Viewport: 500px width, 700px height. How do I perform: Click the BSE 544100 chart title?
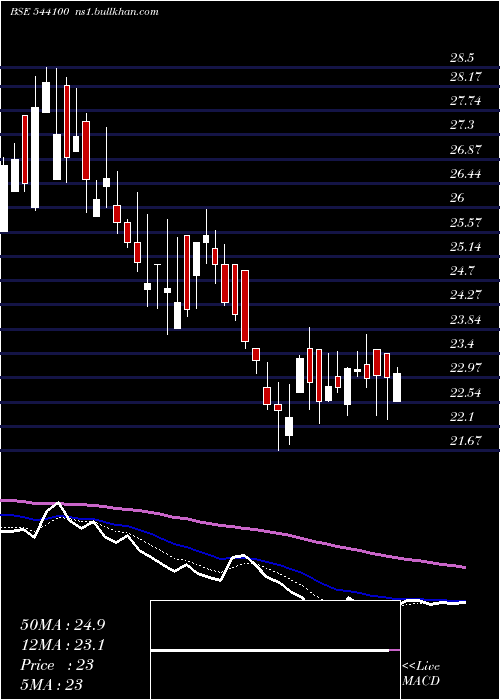click(39, 12)
